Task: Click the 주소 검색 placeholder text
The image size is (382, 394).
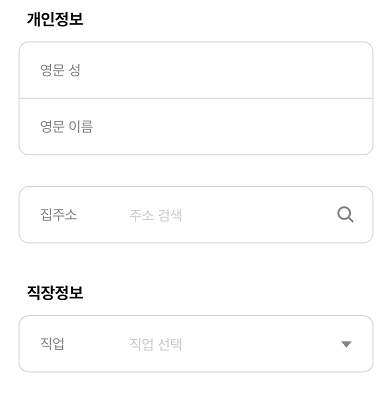Action: coord(155,215)
